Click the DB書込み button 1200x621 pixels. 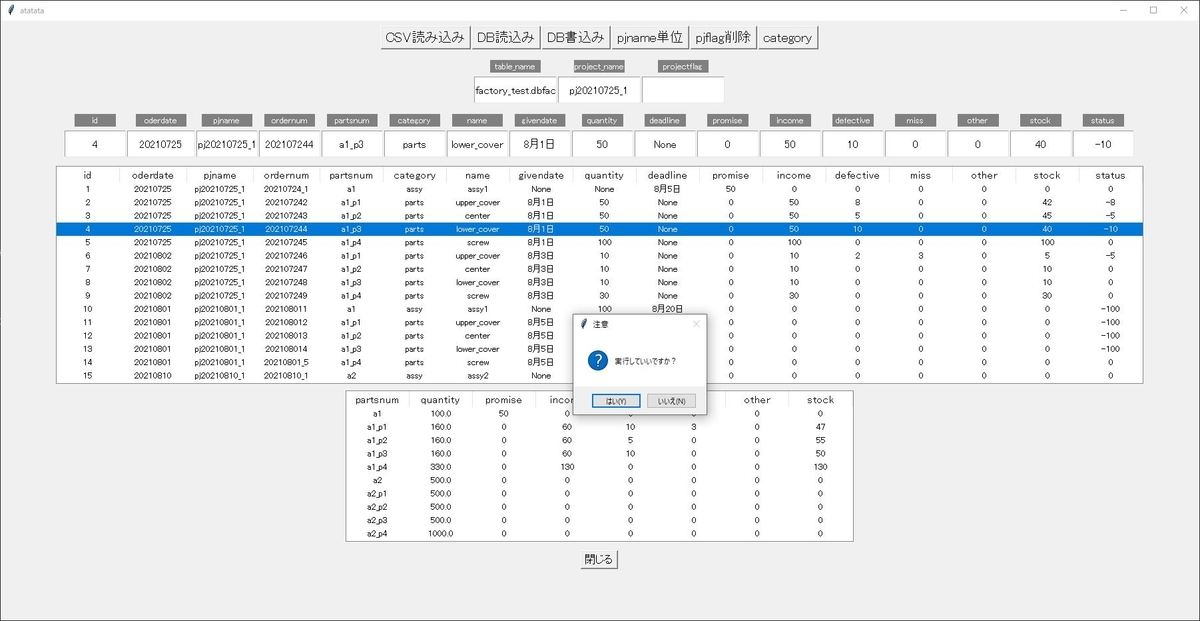575,38
